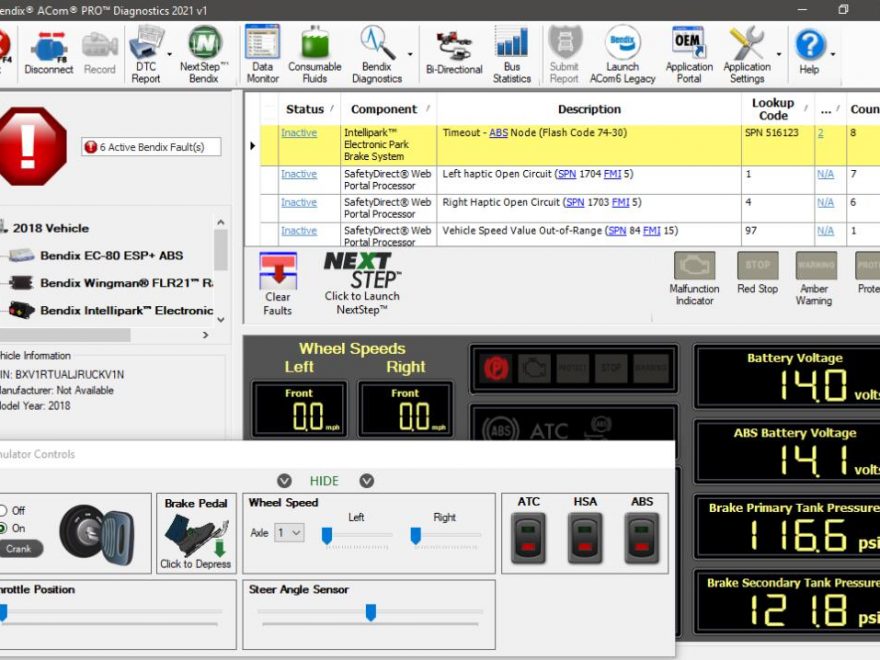Click the ABS link in Timeout description
This screenshot has width=880, height=660.
[498, 132]
